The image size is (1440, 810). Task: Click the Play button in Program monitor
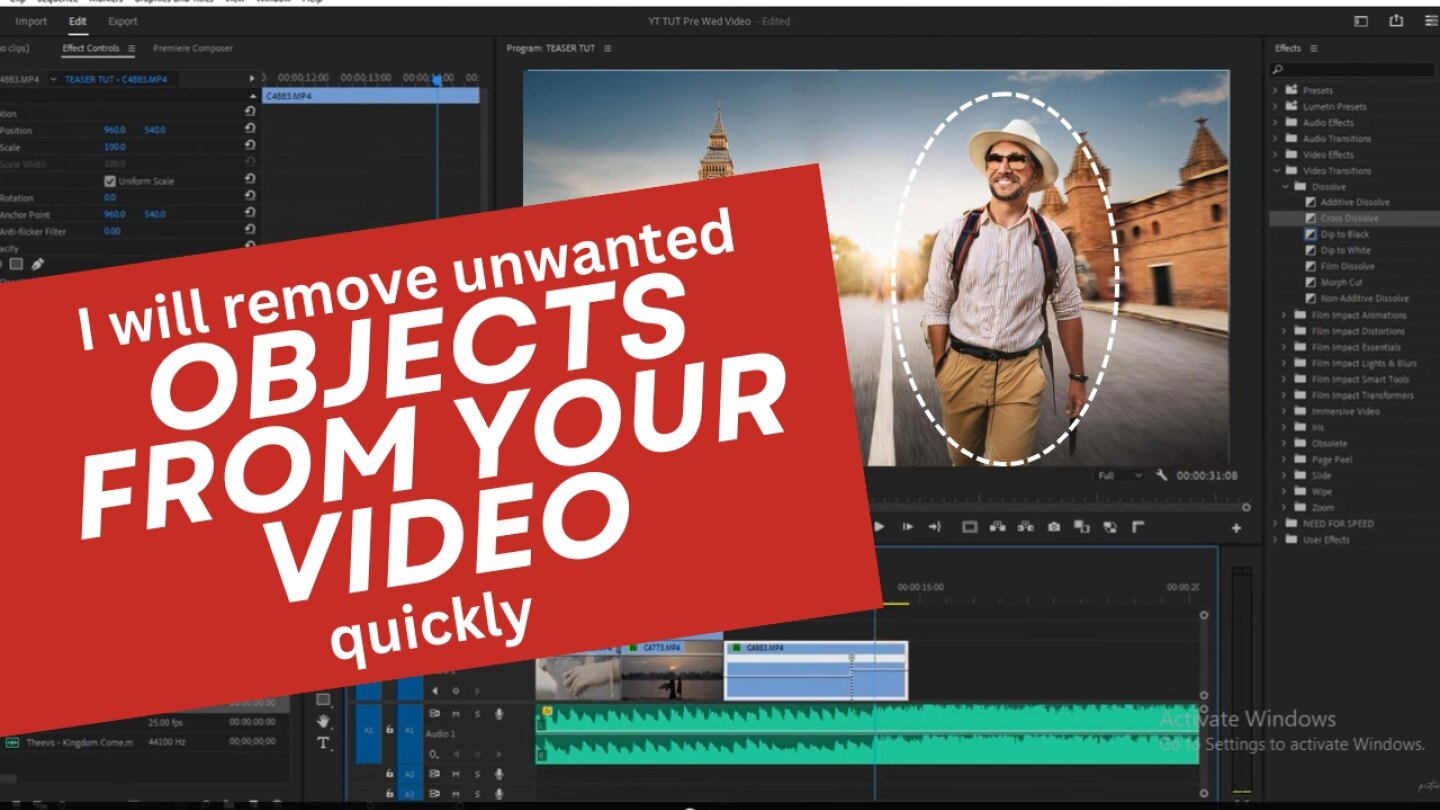[880, 527]
